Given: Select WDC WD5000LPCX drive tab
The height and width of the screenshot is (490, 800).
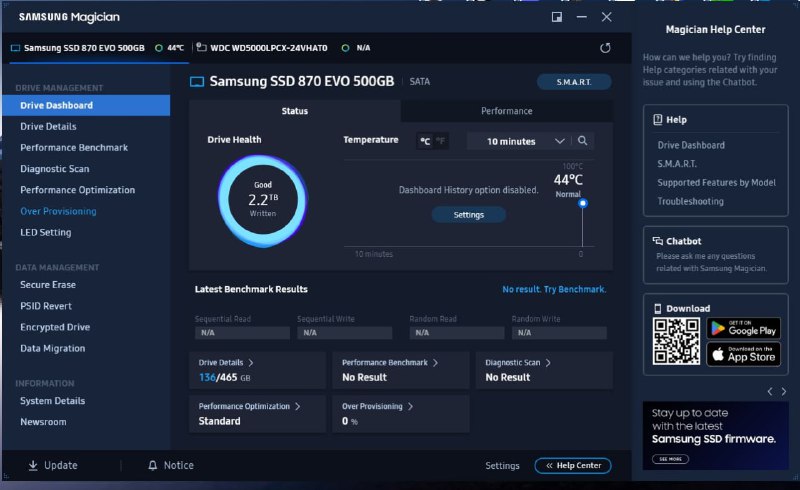Looking at the screenshot, I should (x=283, y=48).
